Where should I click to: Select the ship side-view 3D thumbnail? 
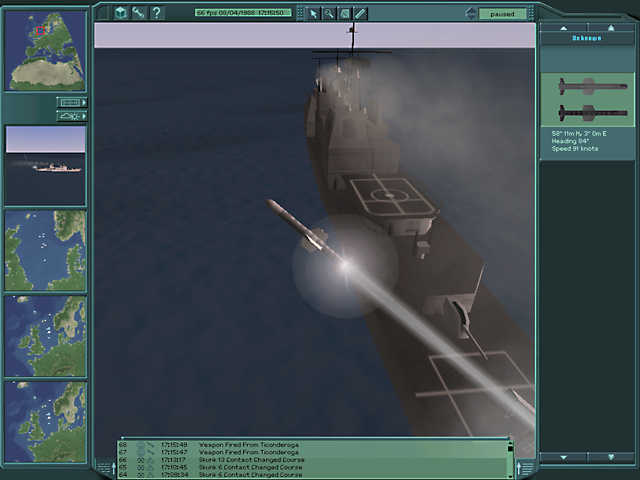point(45,165)
